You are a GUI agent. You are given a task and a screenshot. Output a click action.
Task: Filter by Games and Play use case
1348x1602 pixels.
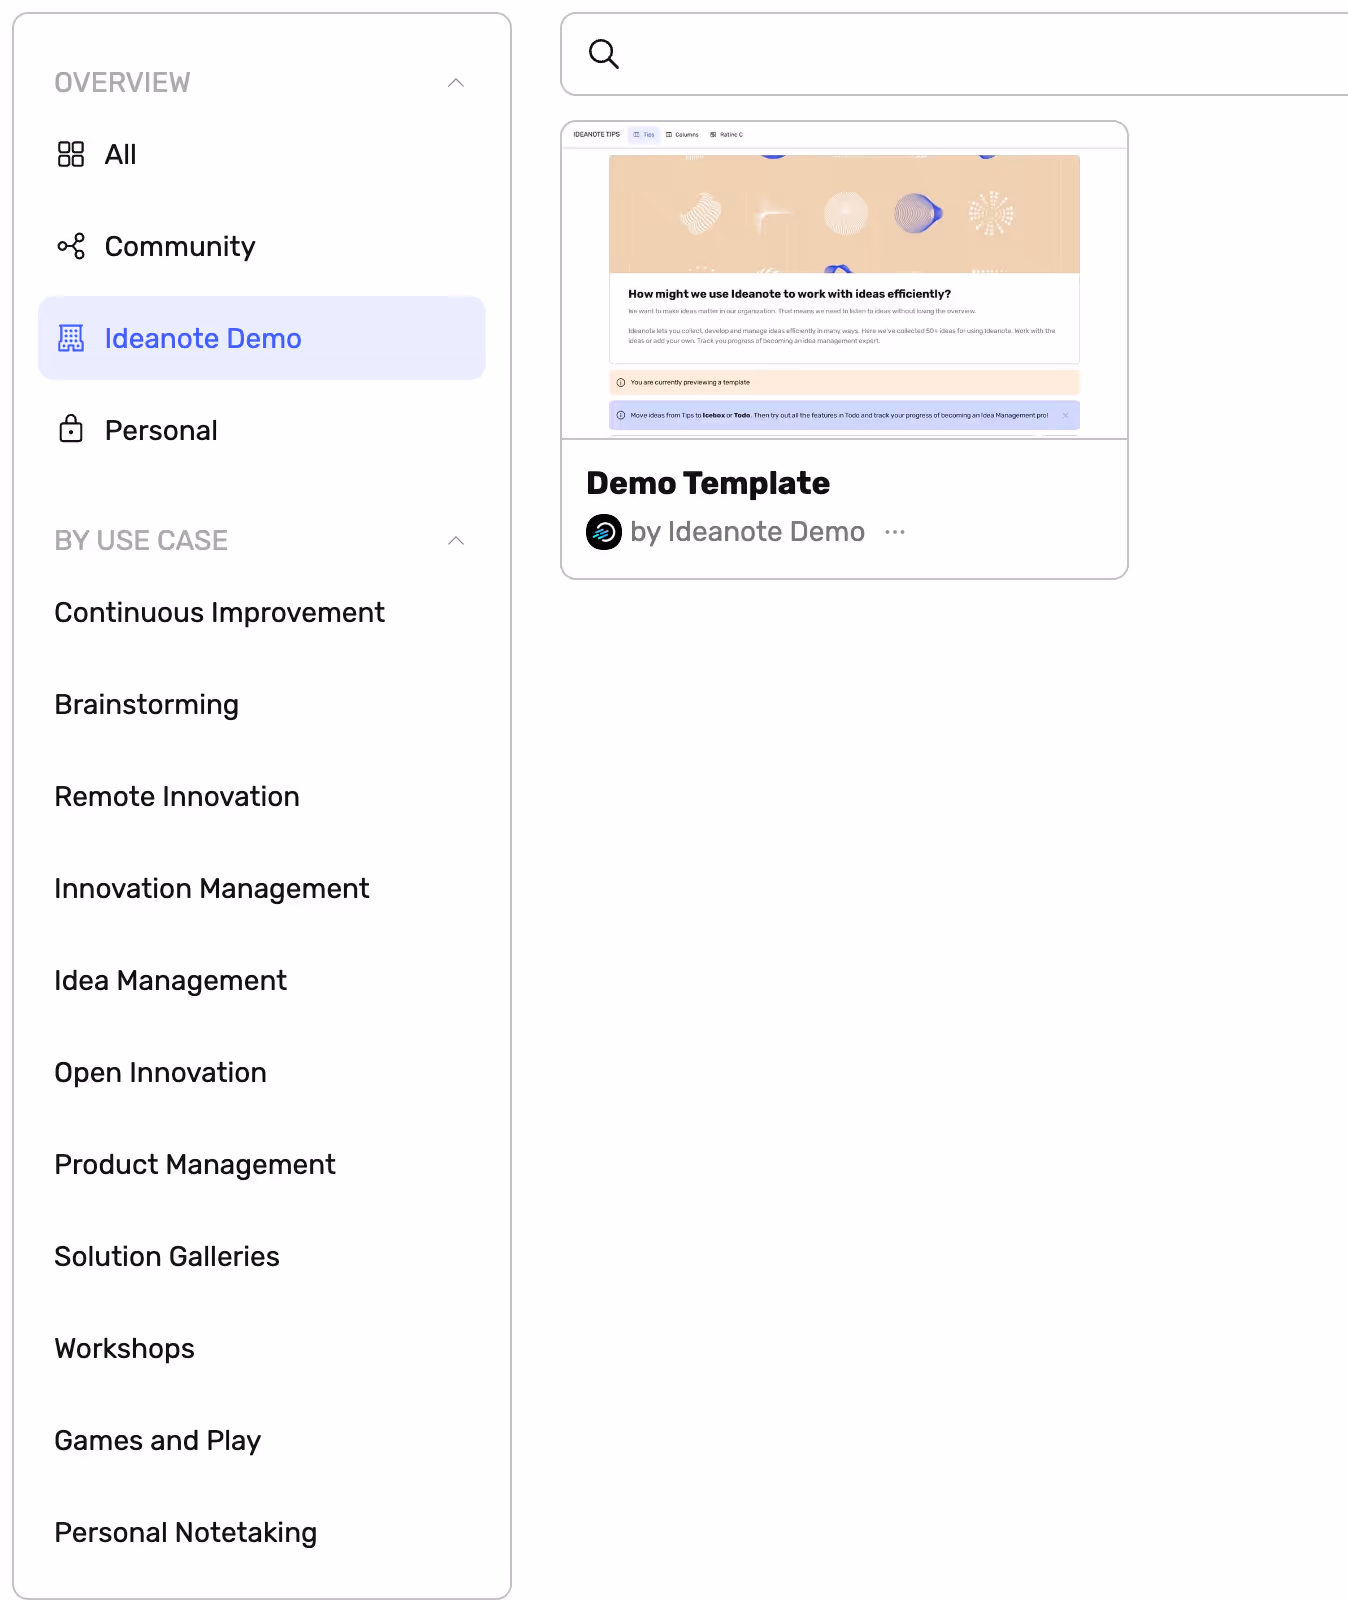click(158, 1440)
